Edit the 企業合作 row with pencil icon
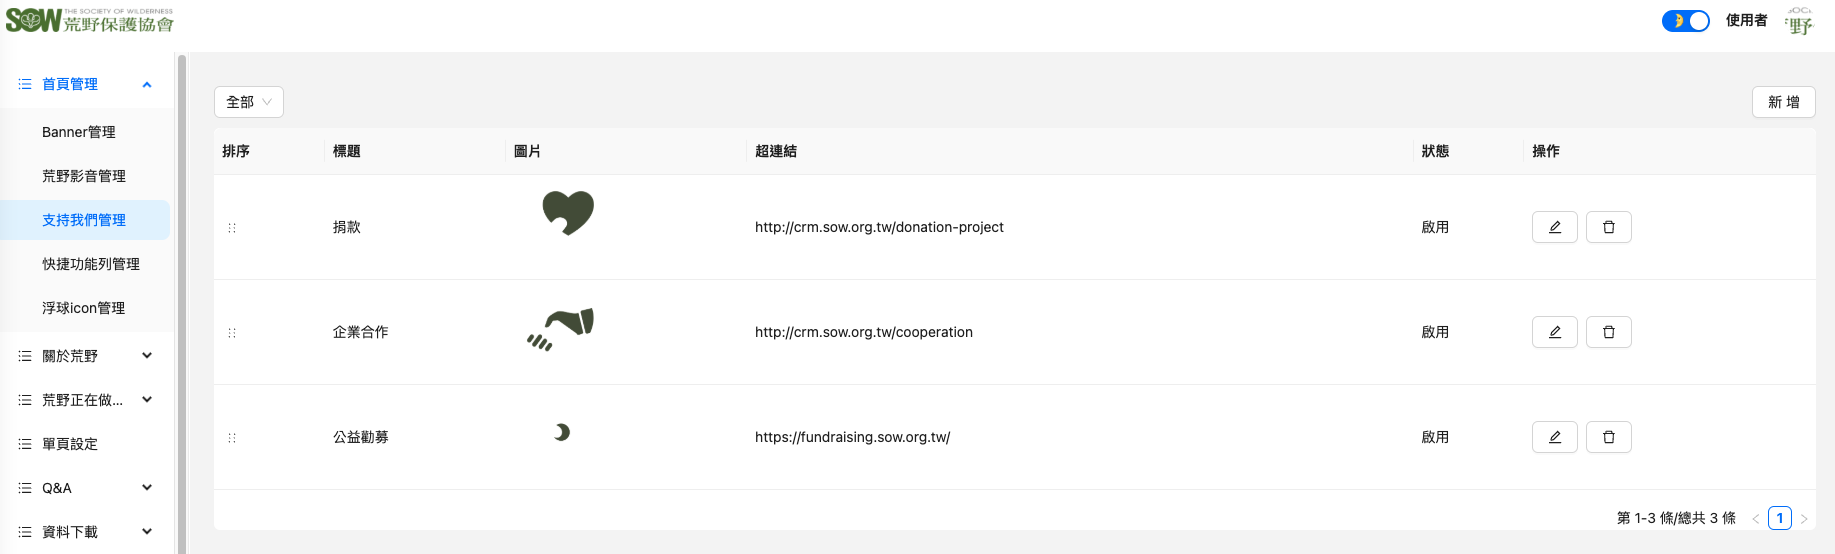Viewport: 1835px width, 554px height. 1554,332
